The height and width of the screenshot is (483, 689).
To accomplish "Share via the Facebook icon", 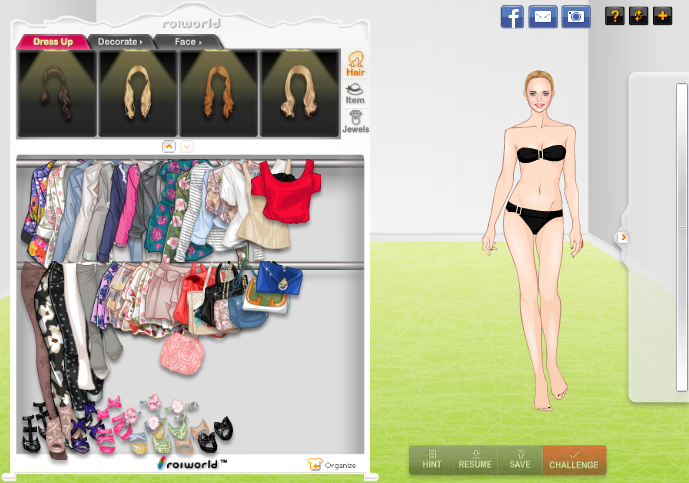I will (512, 16).
